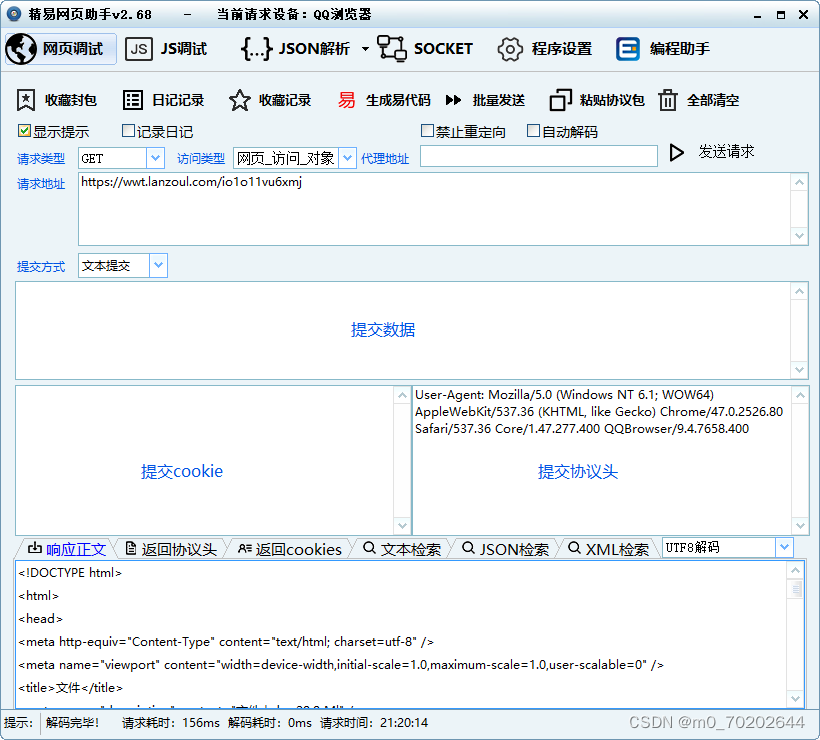Click the 提交数据 scrollbar up arrow
Image resolution: width=820 pixels, height=740 pixels.
coord(799,291)
